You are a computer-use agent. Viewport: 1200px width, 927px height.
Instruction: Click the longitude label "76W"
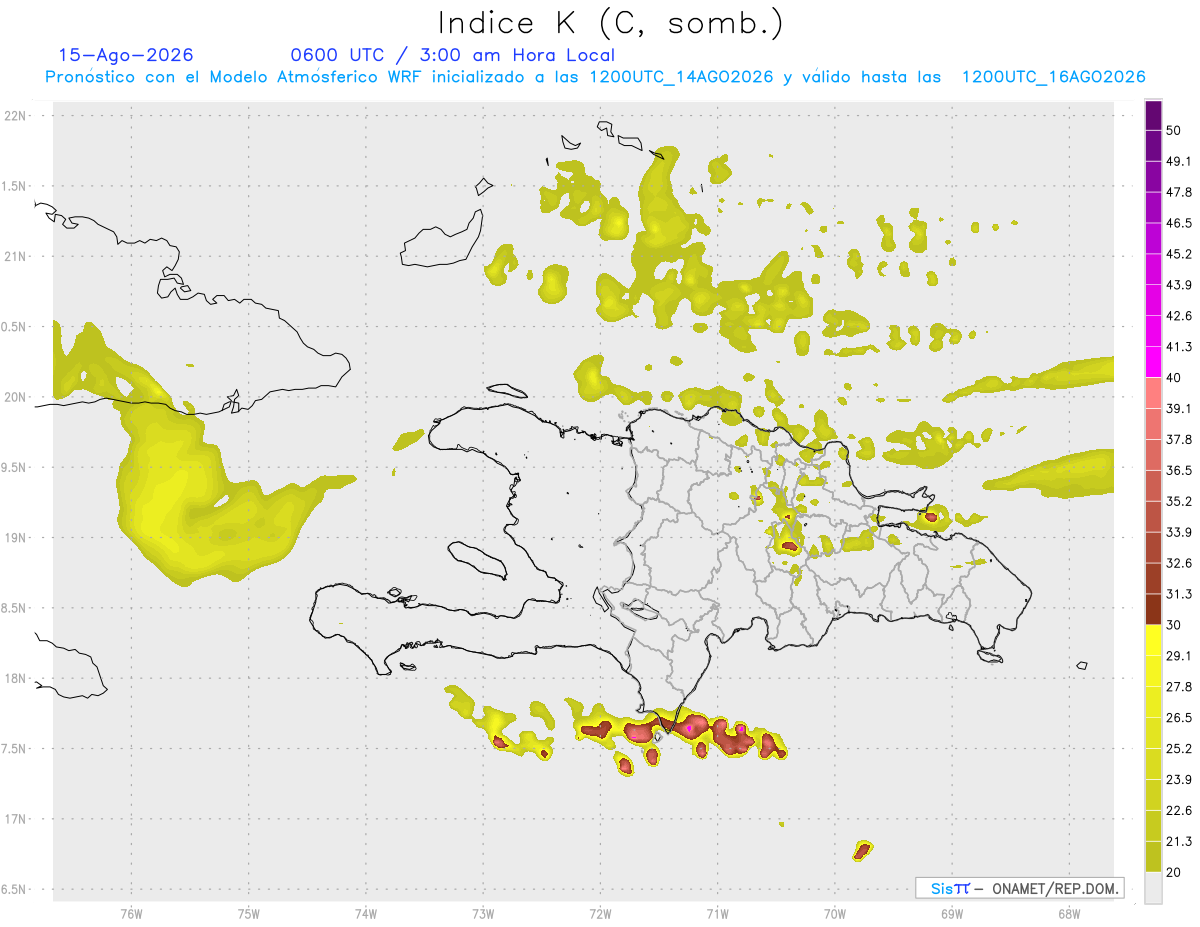pyautogui.click(x=131, y=915)
